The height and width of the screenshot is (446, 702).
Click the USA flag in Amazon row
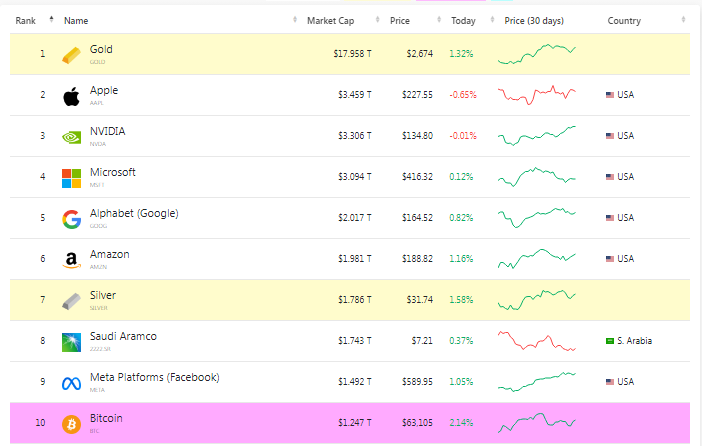click(x=609, y=259)
